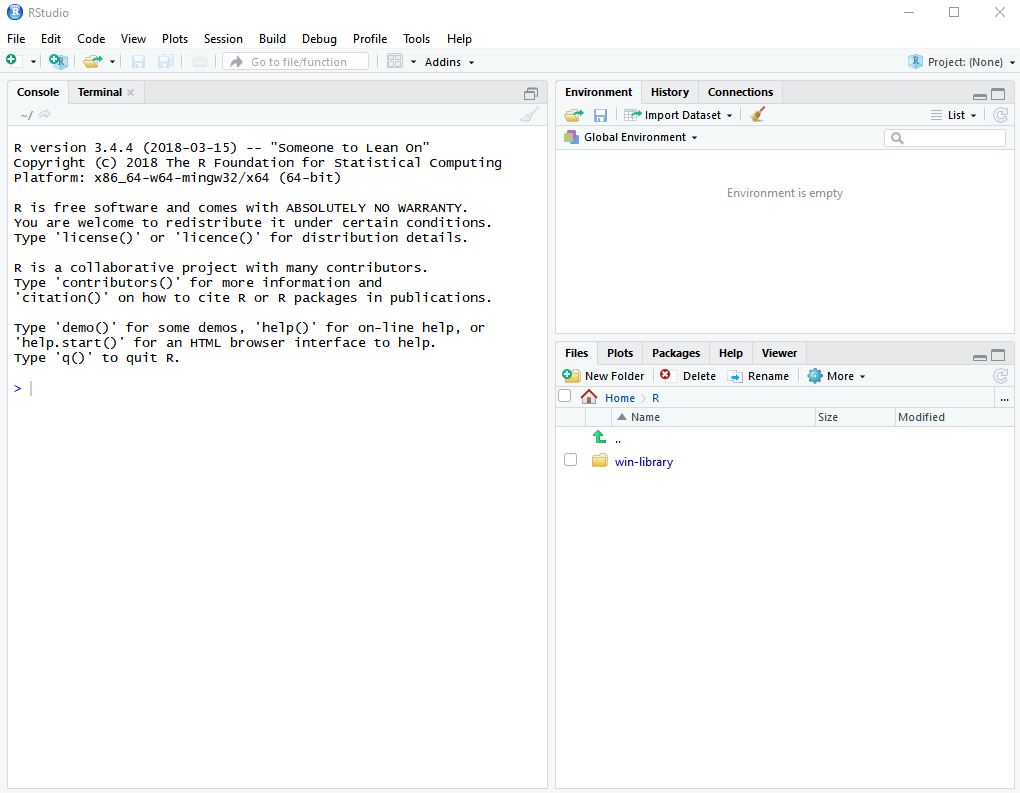Check the win-library folder checkbox
Image resolution: width=1020 pixels, height=793 pixels.
[570, 460]
